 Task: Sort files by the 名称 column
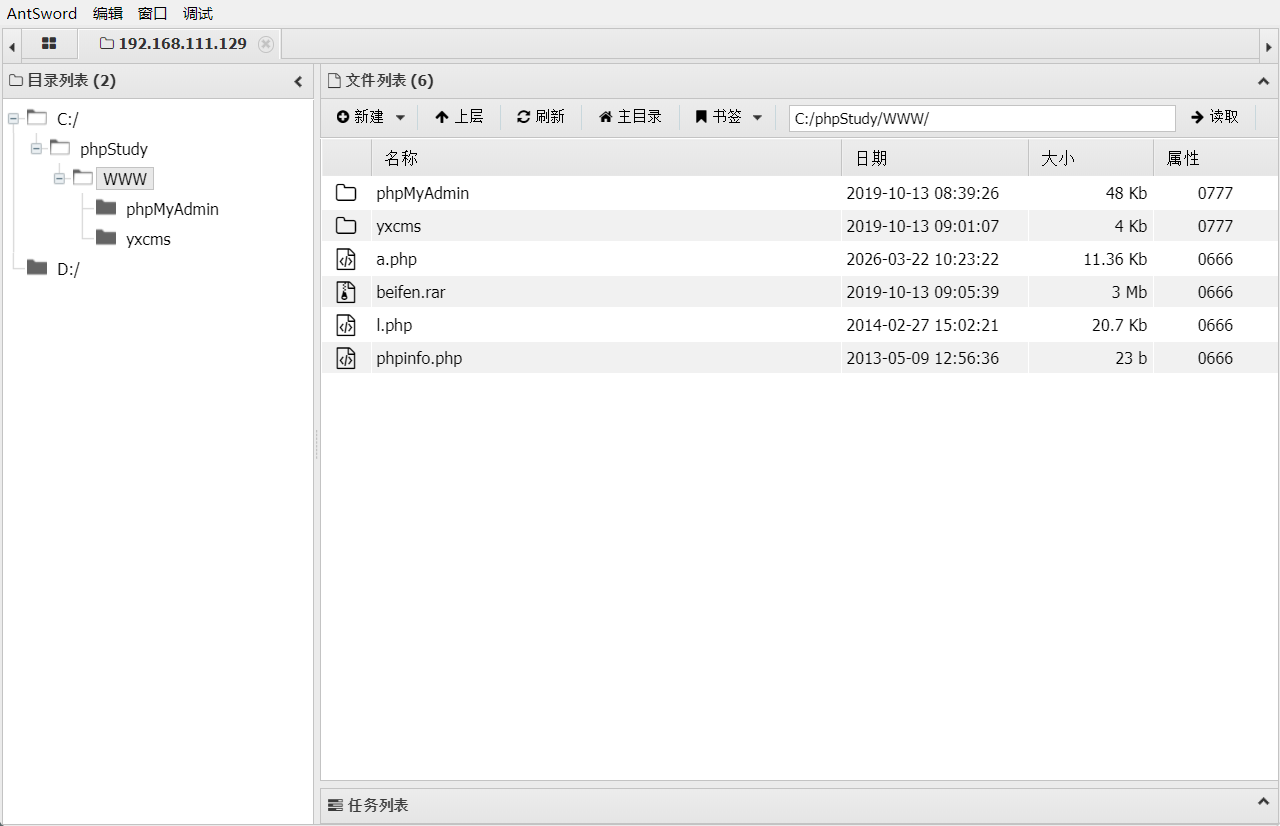[606, 158]
